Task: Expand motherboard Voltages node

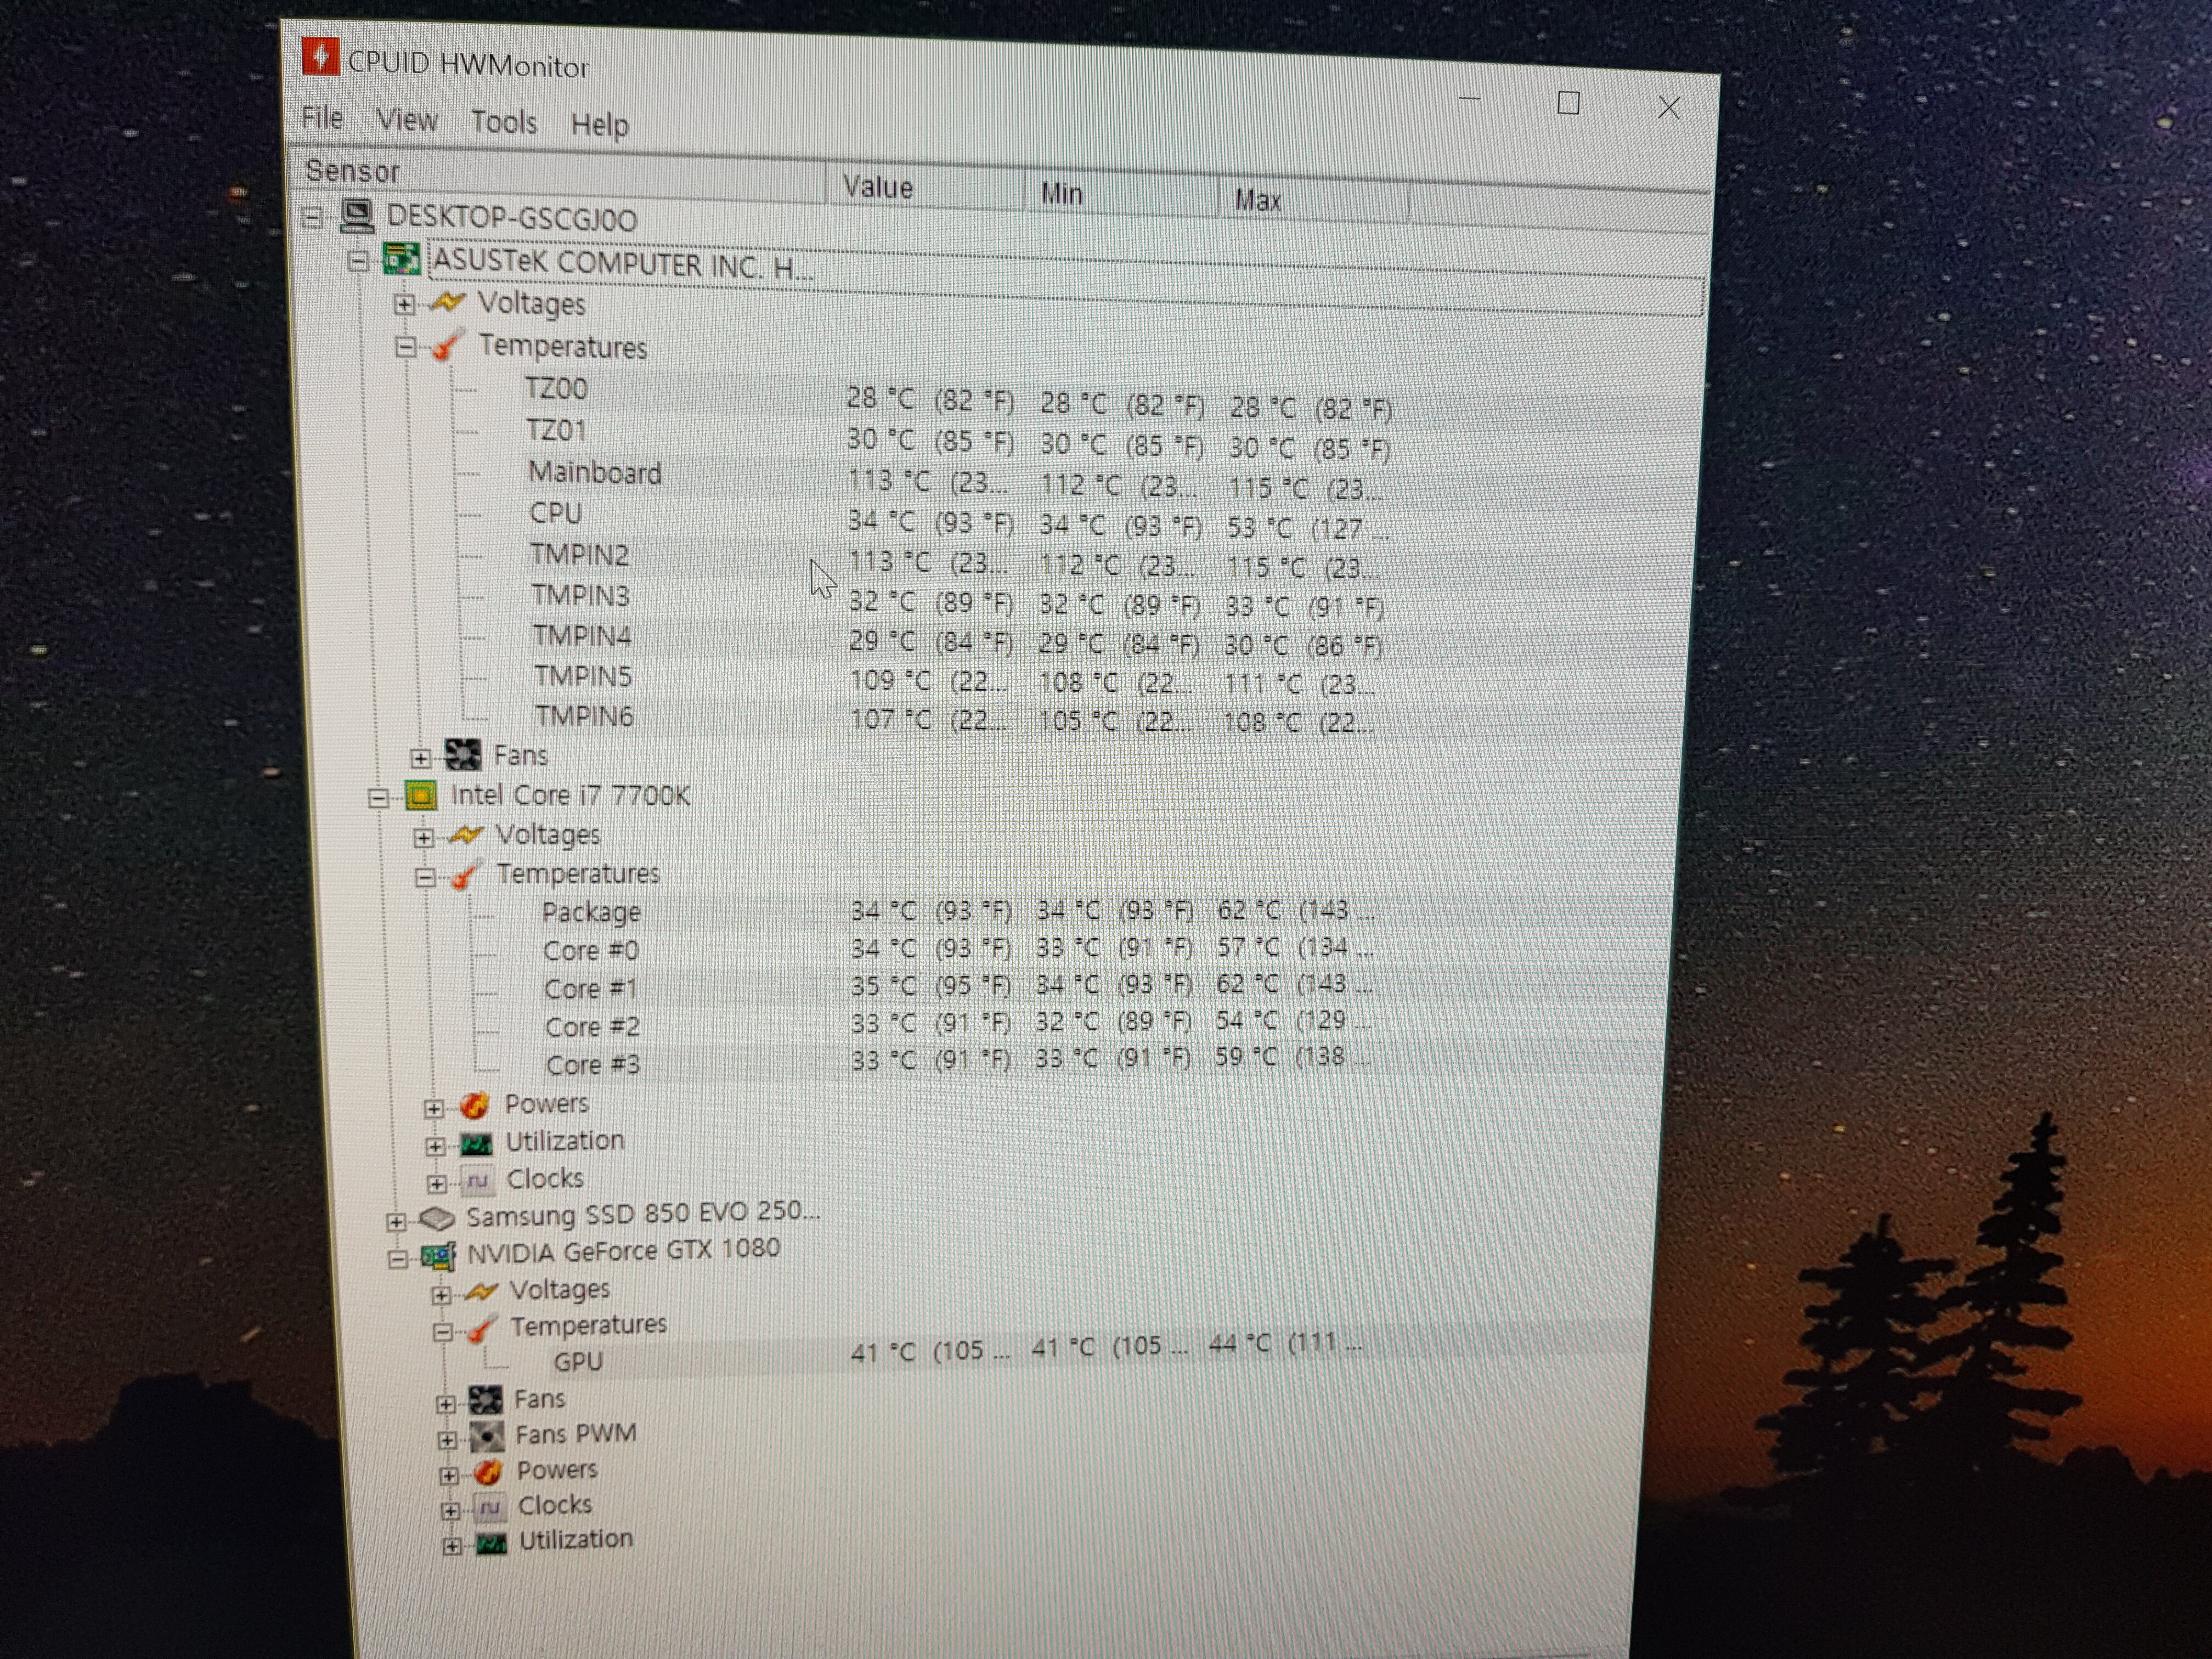Action: [x=404, y=304]
